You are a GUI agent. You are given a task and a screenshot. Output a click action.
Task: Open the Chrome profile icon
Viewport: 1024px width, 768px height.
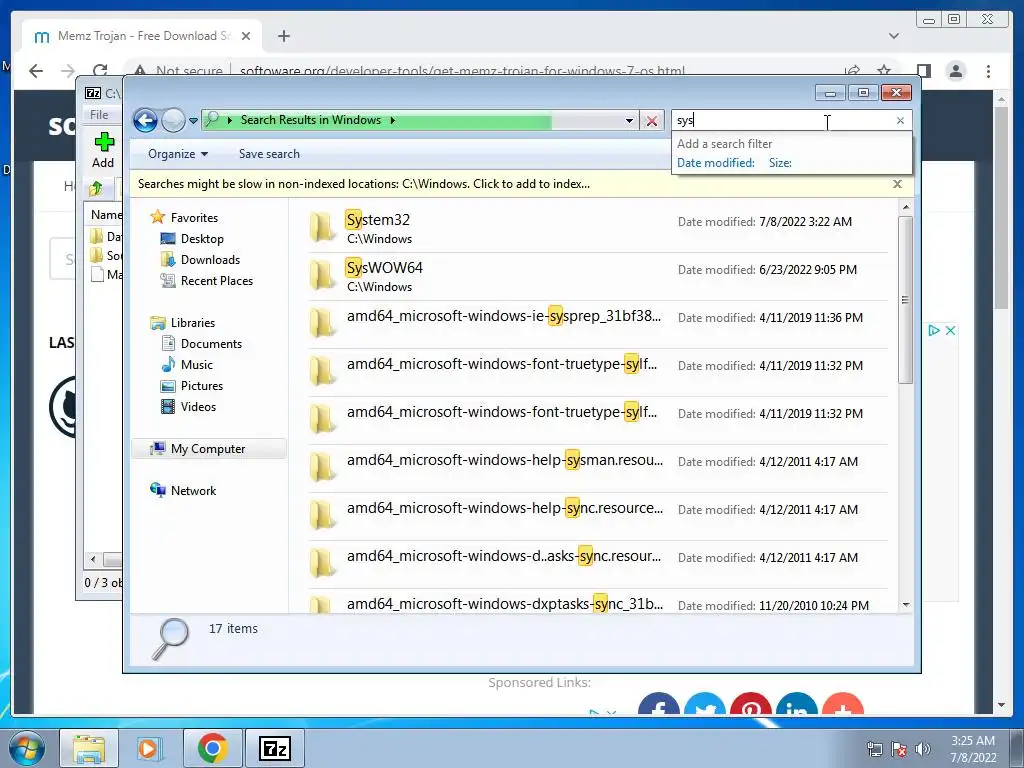tap(955, 71)
